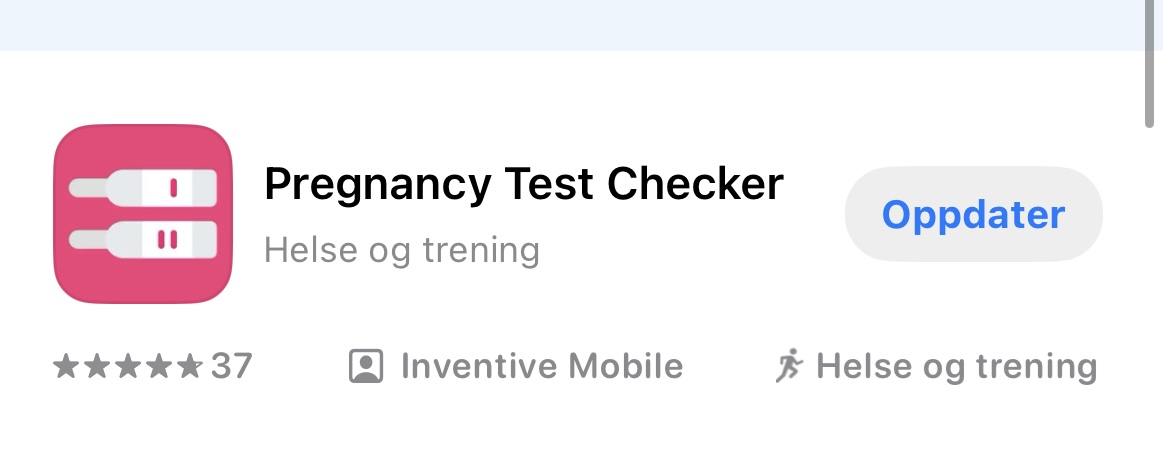1163x475 pixels.
Task: Select the fourth rating star
Action: (158, 367)
